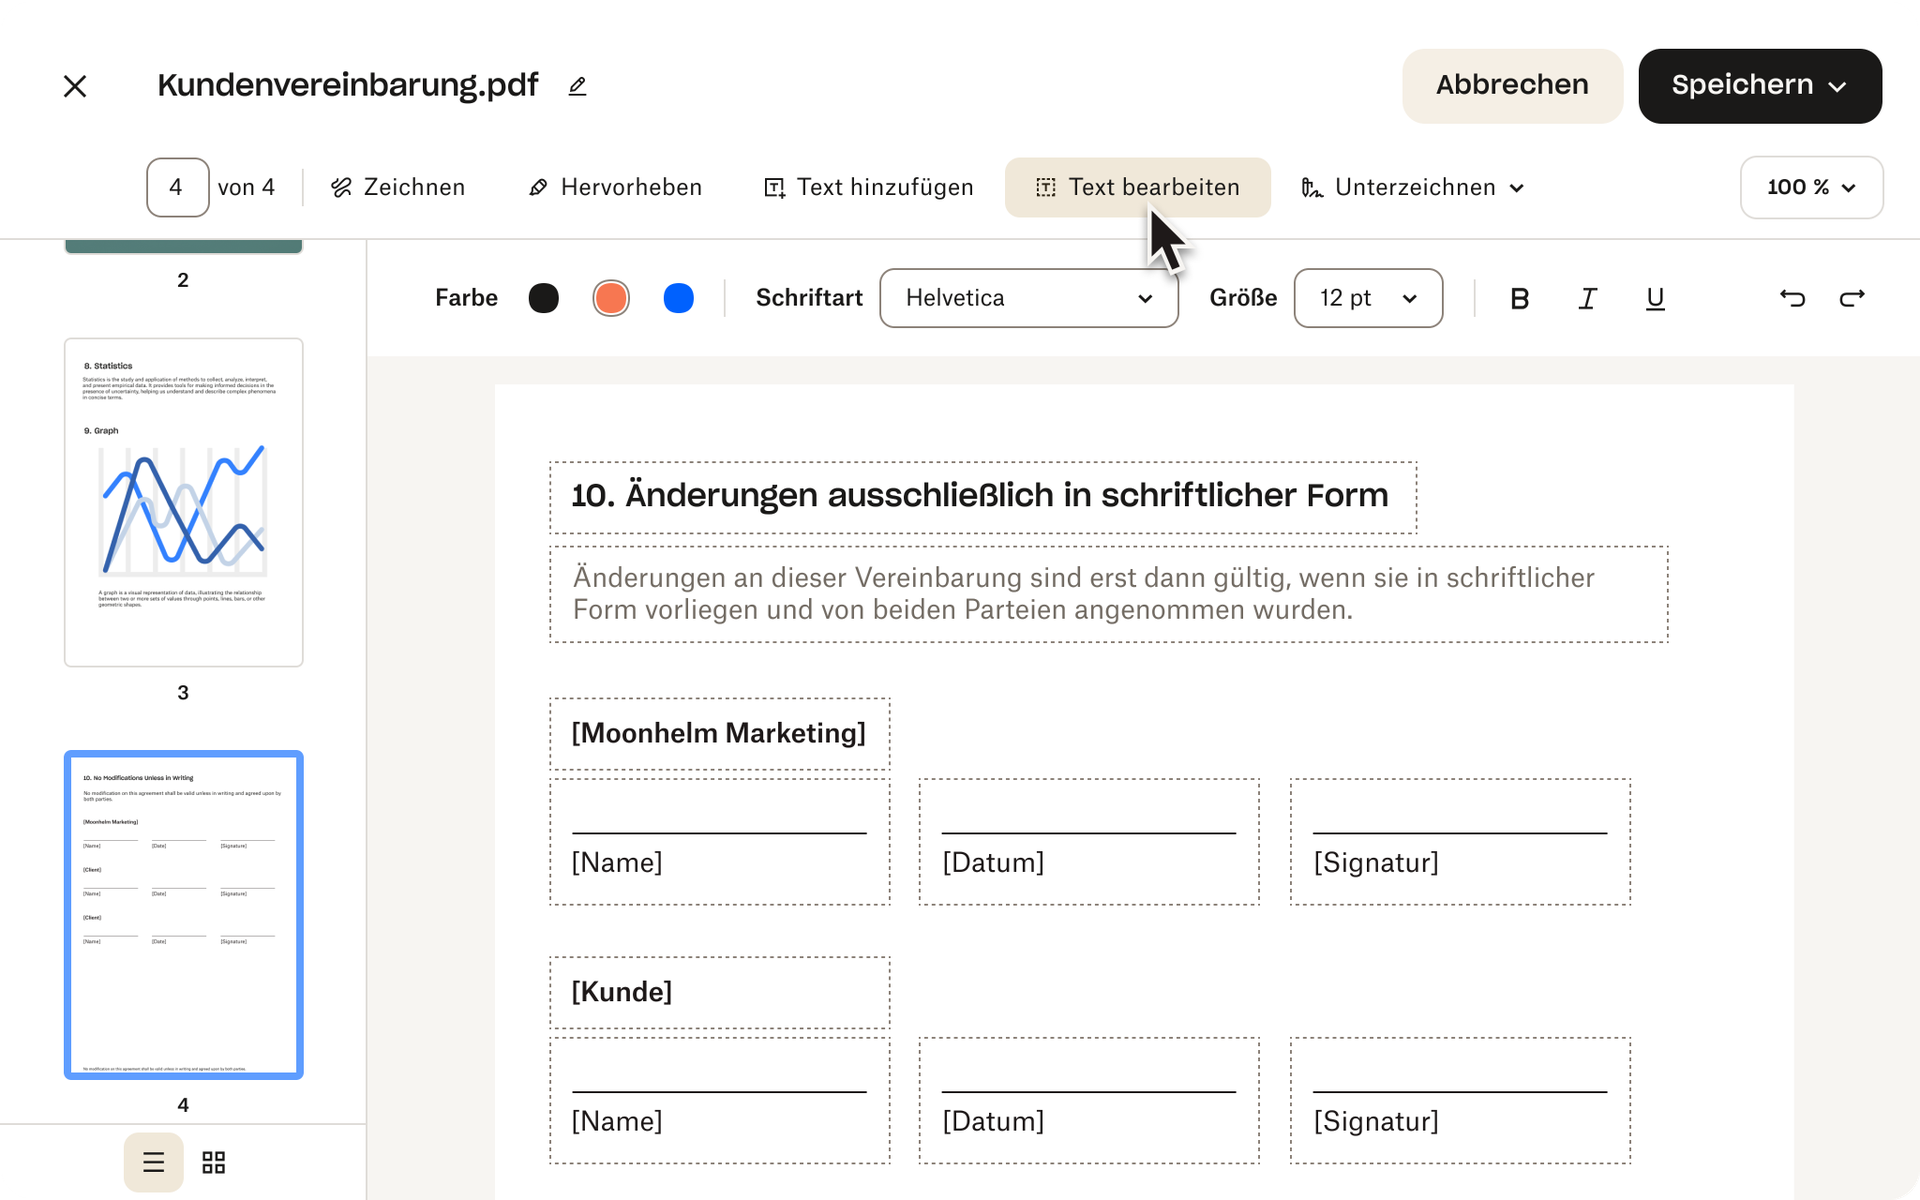The width and height of the screenshot is (1920, 1200).
Task: Select the orange text color swatch
Action: click(x=611, y=298)
